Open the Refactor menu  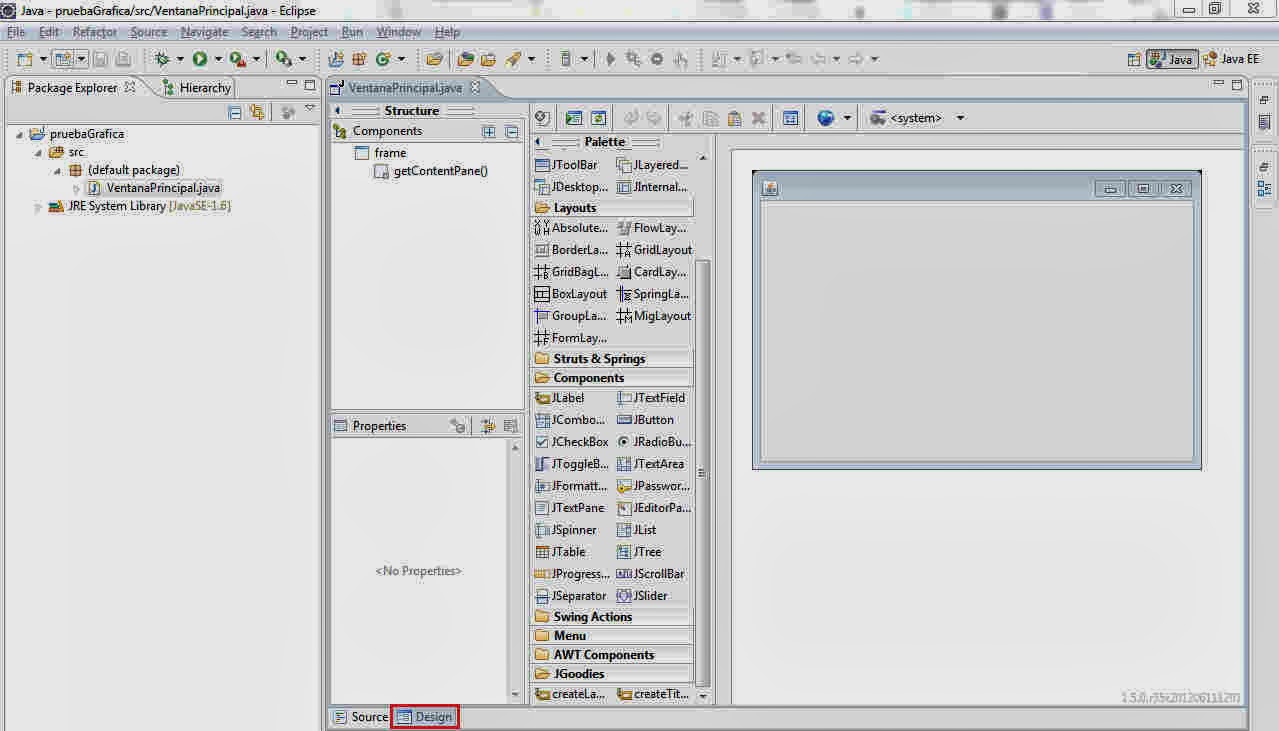[x=94, y=32]
